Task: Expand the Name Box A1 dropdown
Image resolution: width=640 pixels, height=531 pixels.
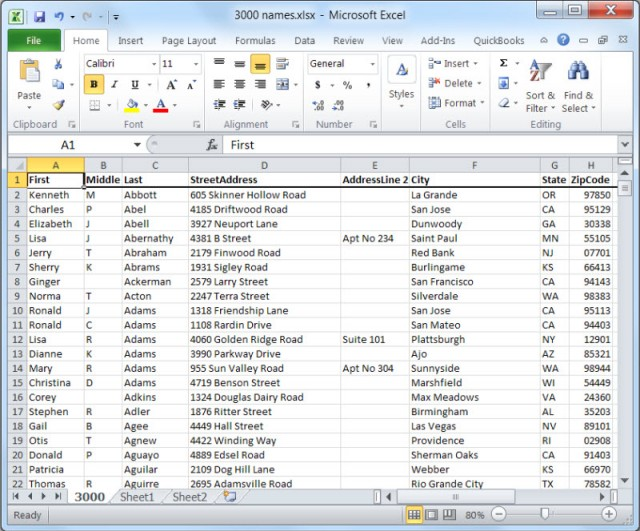Action: point(137,145)
